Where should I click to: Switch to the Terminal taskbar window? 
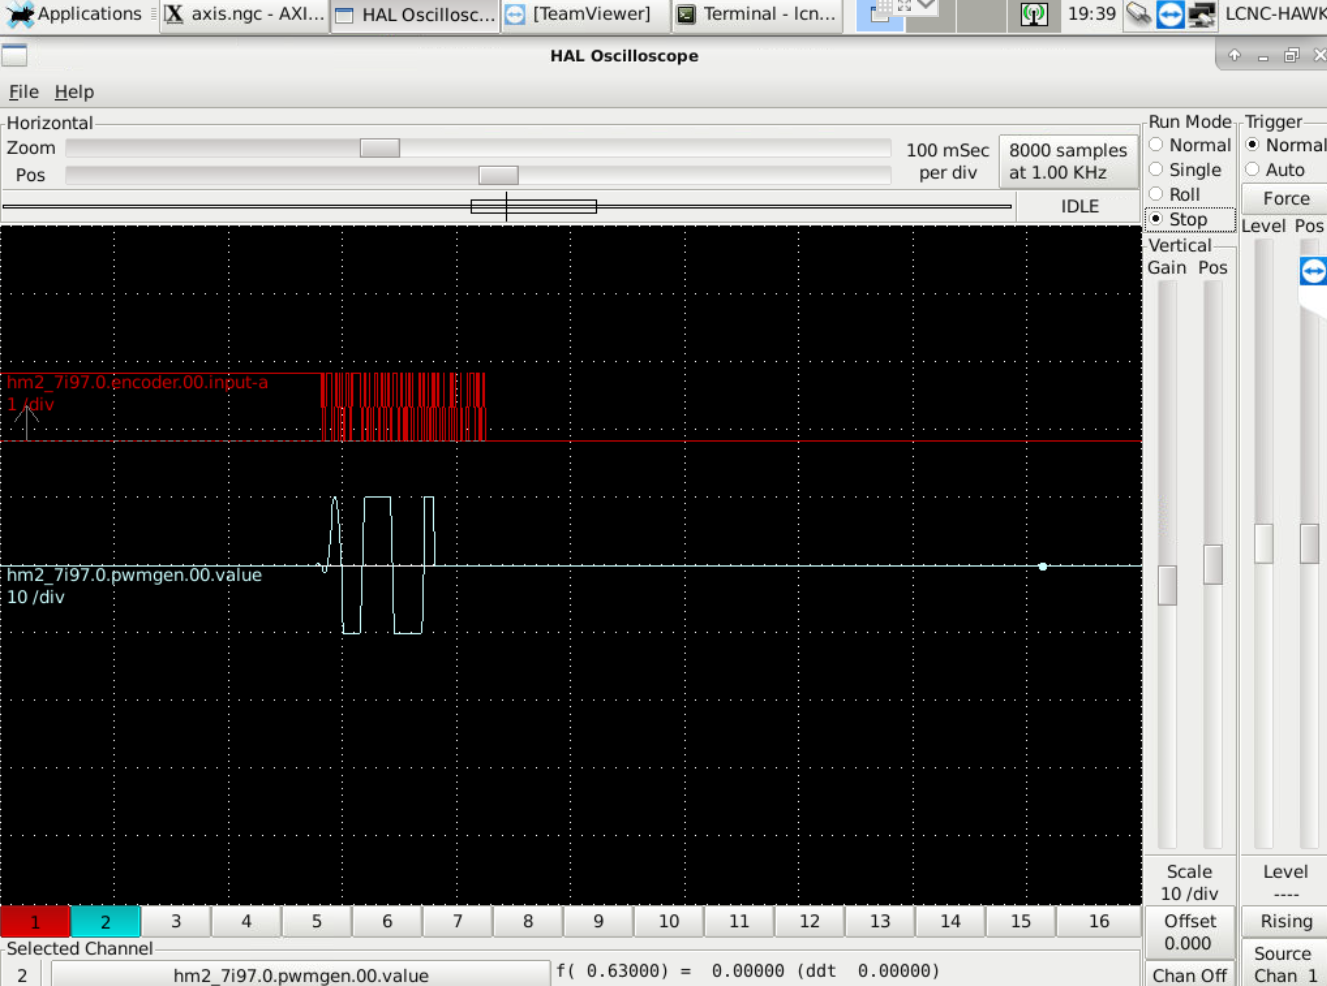coord(756,14)
